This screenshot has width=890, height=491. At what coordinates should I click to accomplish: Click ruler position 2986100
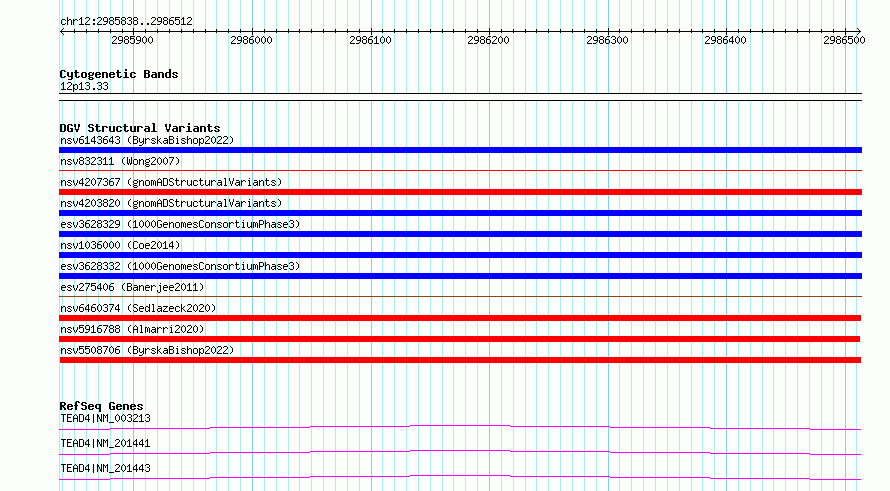coord(371,40)
